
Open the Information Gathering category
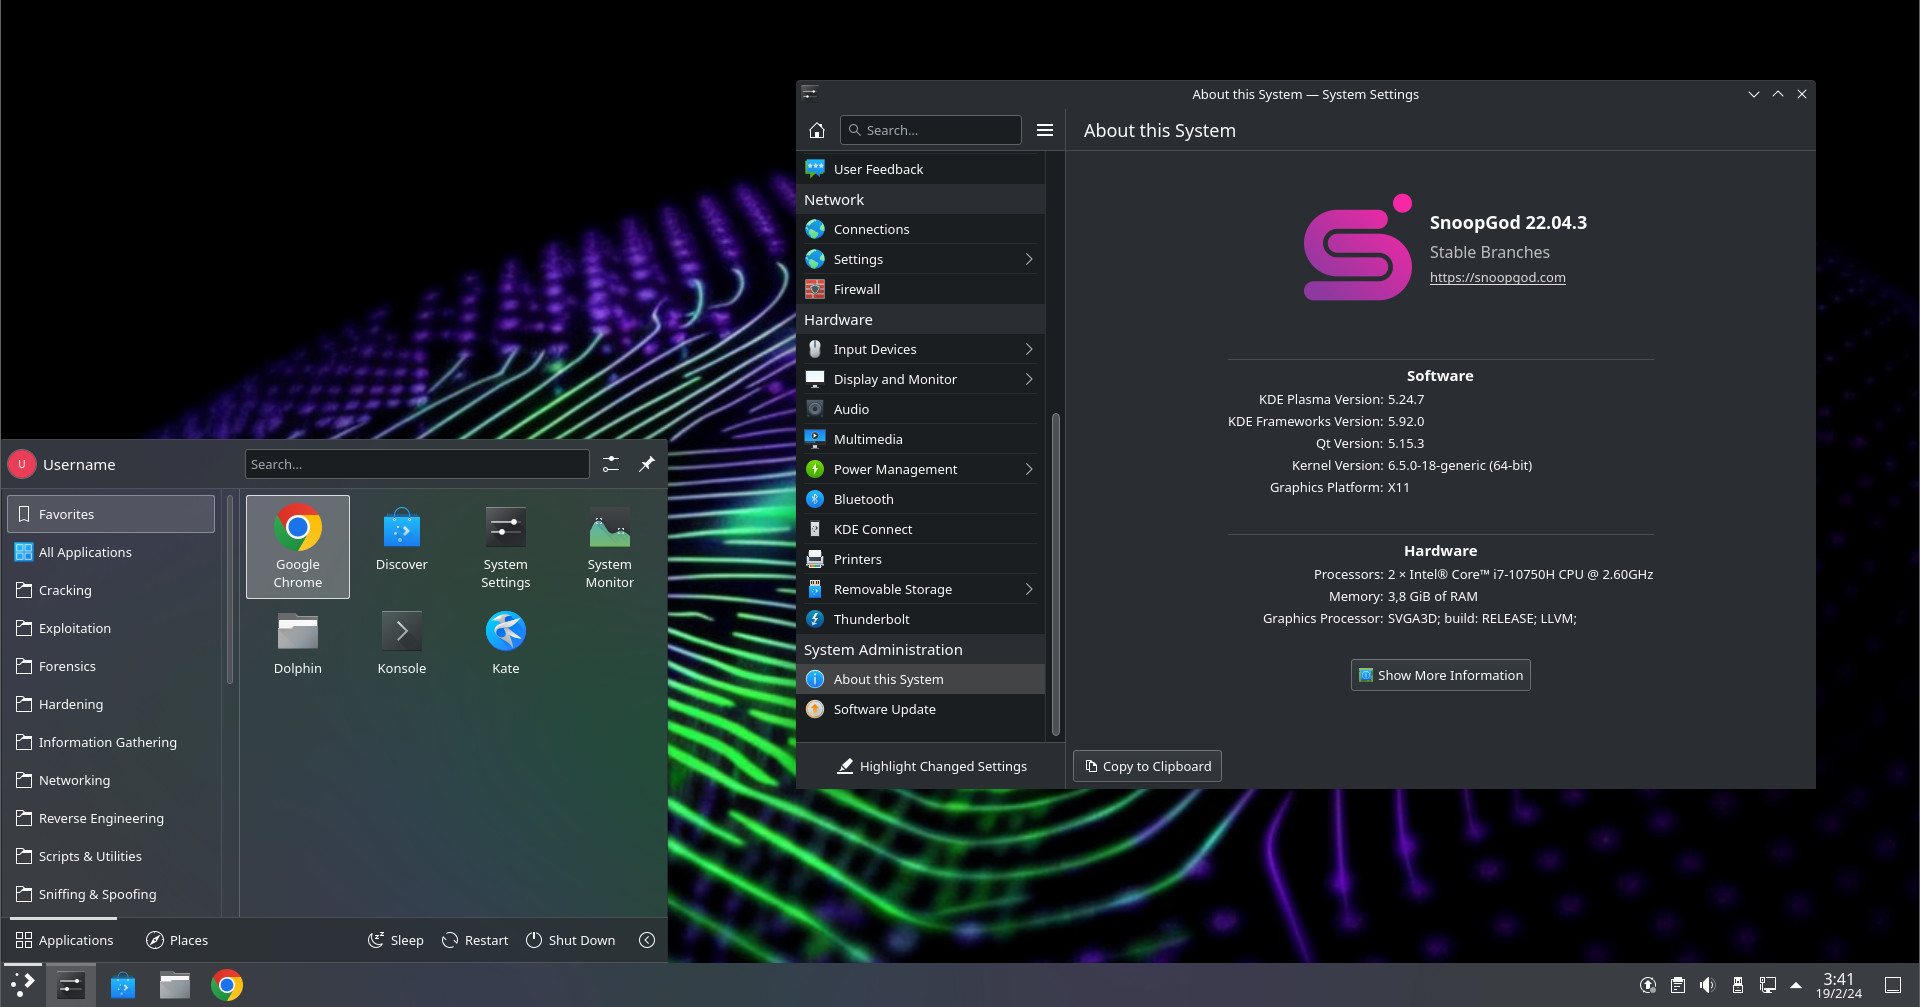[x=111, y=742]
